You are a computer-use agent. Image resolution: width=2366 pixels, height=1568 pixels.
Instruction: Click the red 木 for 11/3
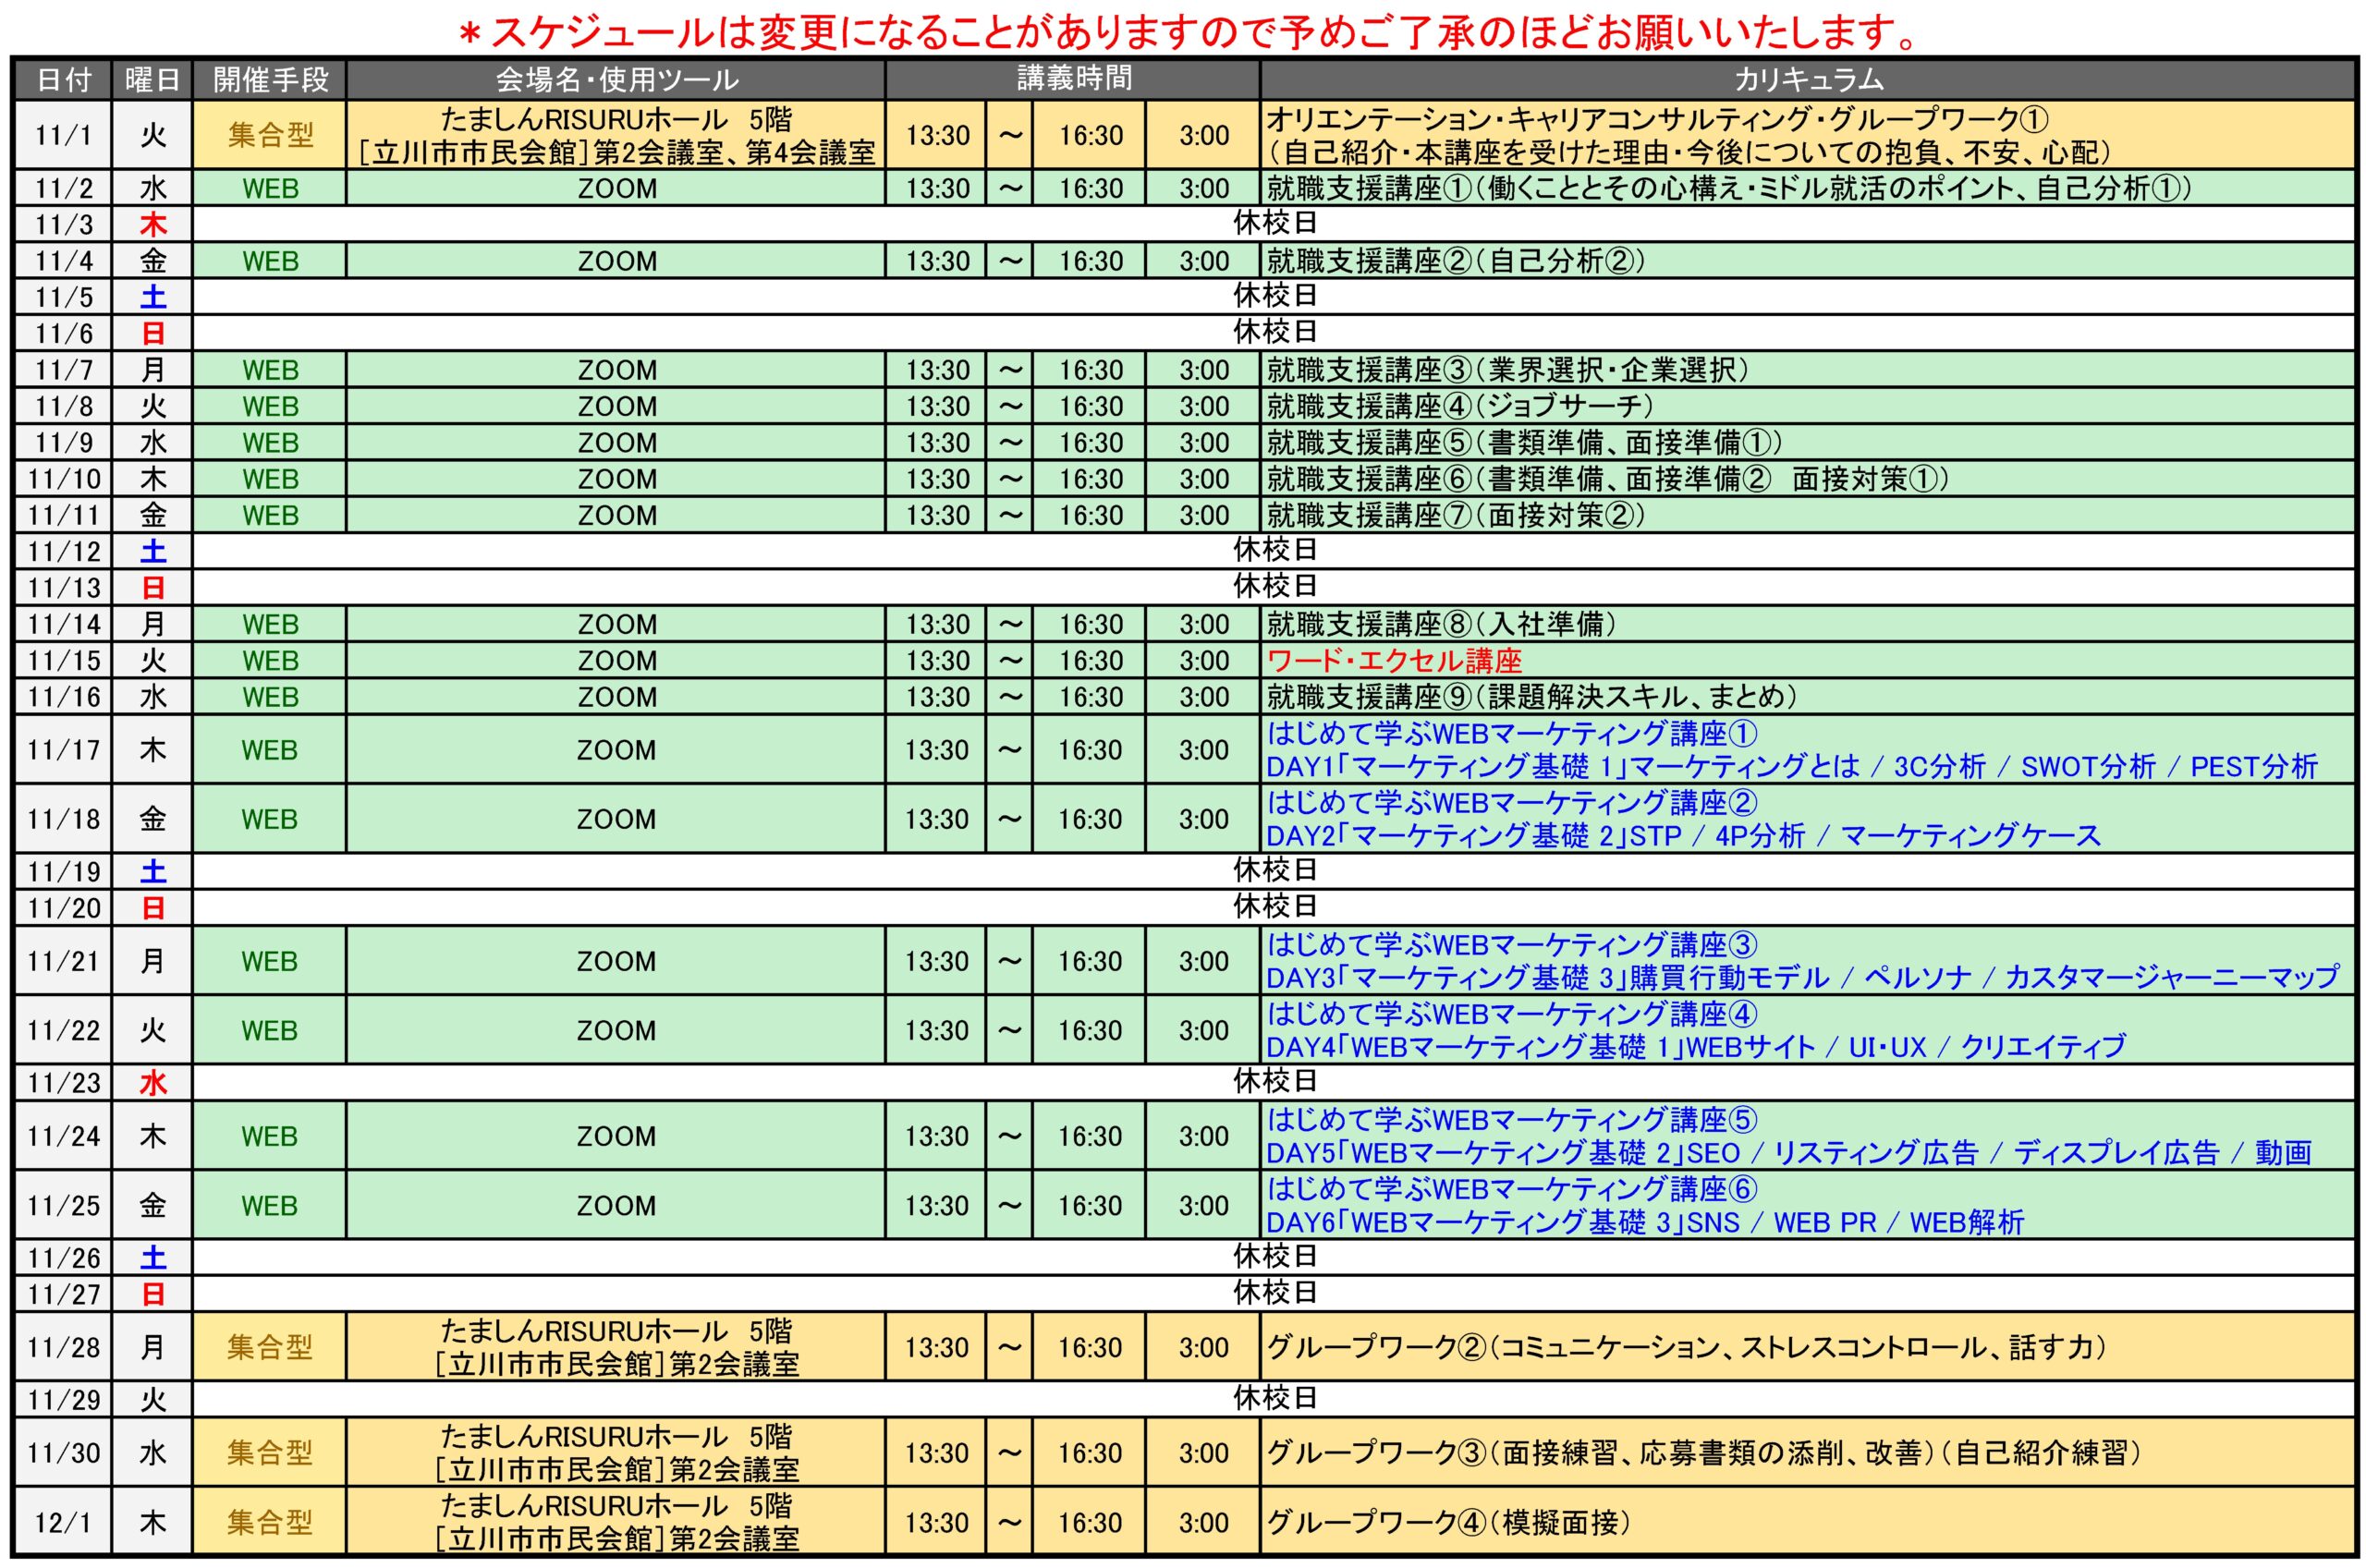152,224
